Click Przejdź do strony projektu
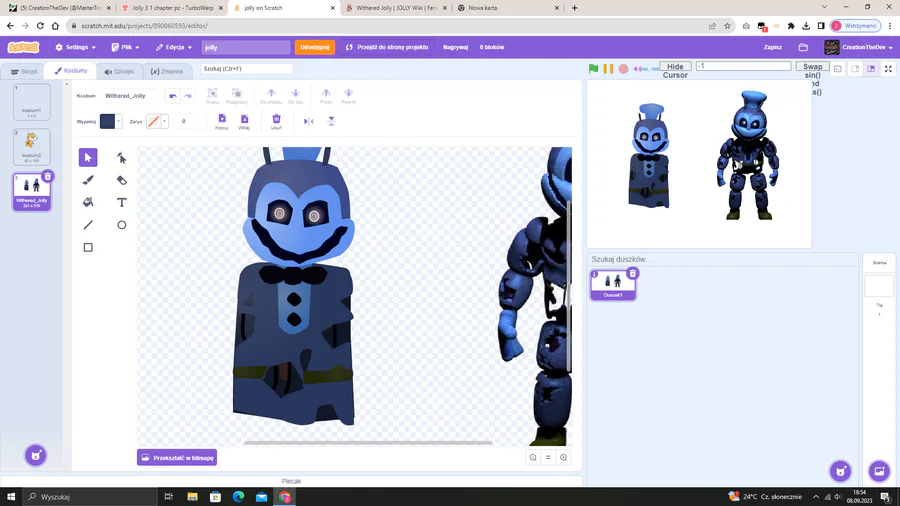Screen dimensions: 900x506 (x=387, y=47)
